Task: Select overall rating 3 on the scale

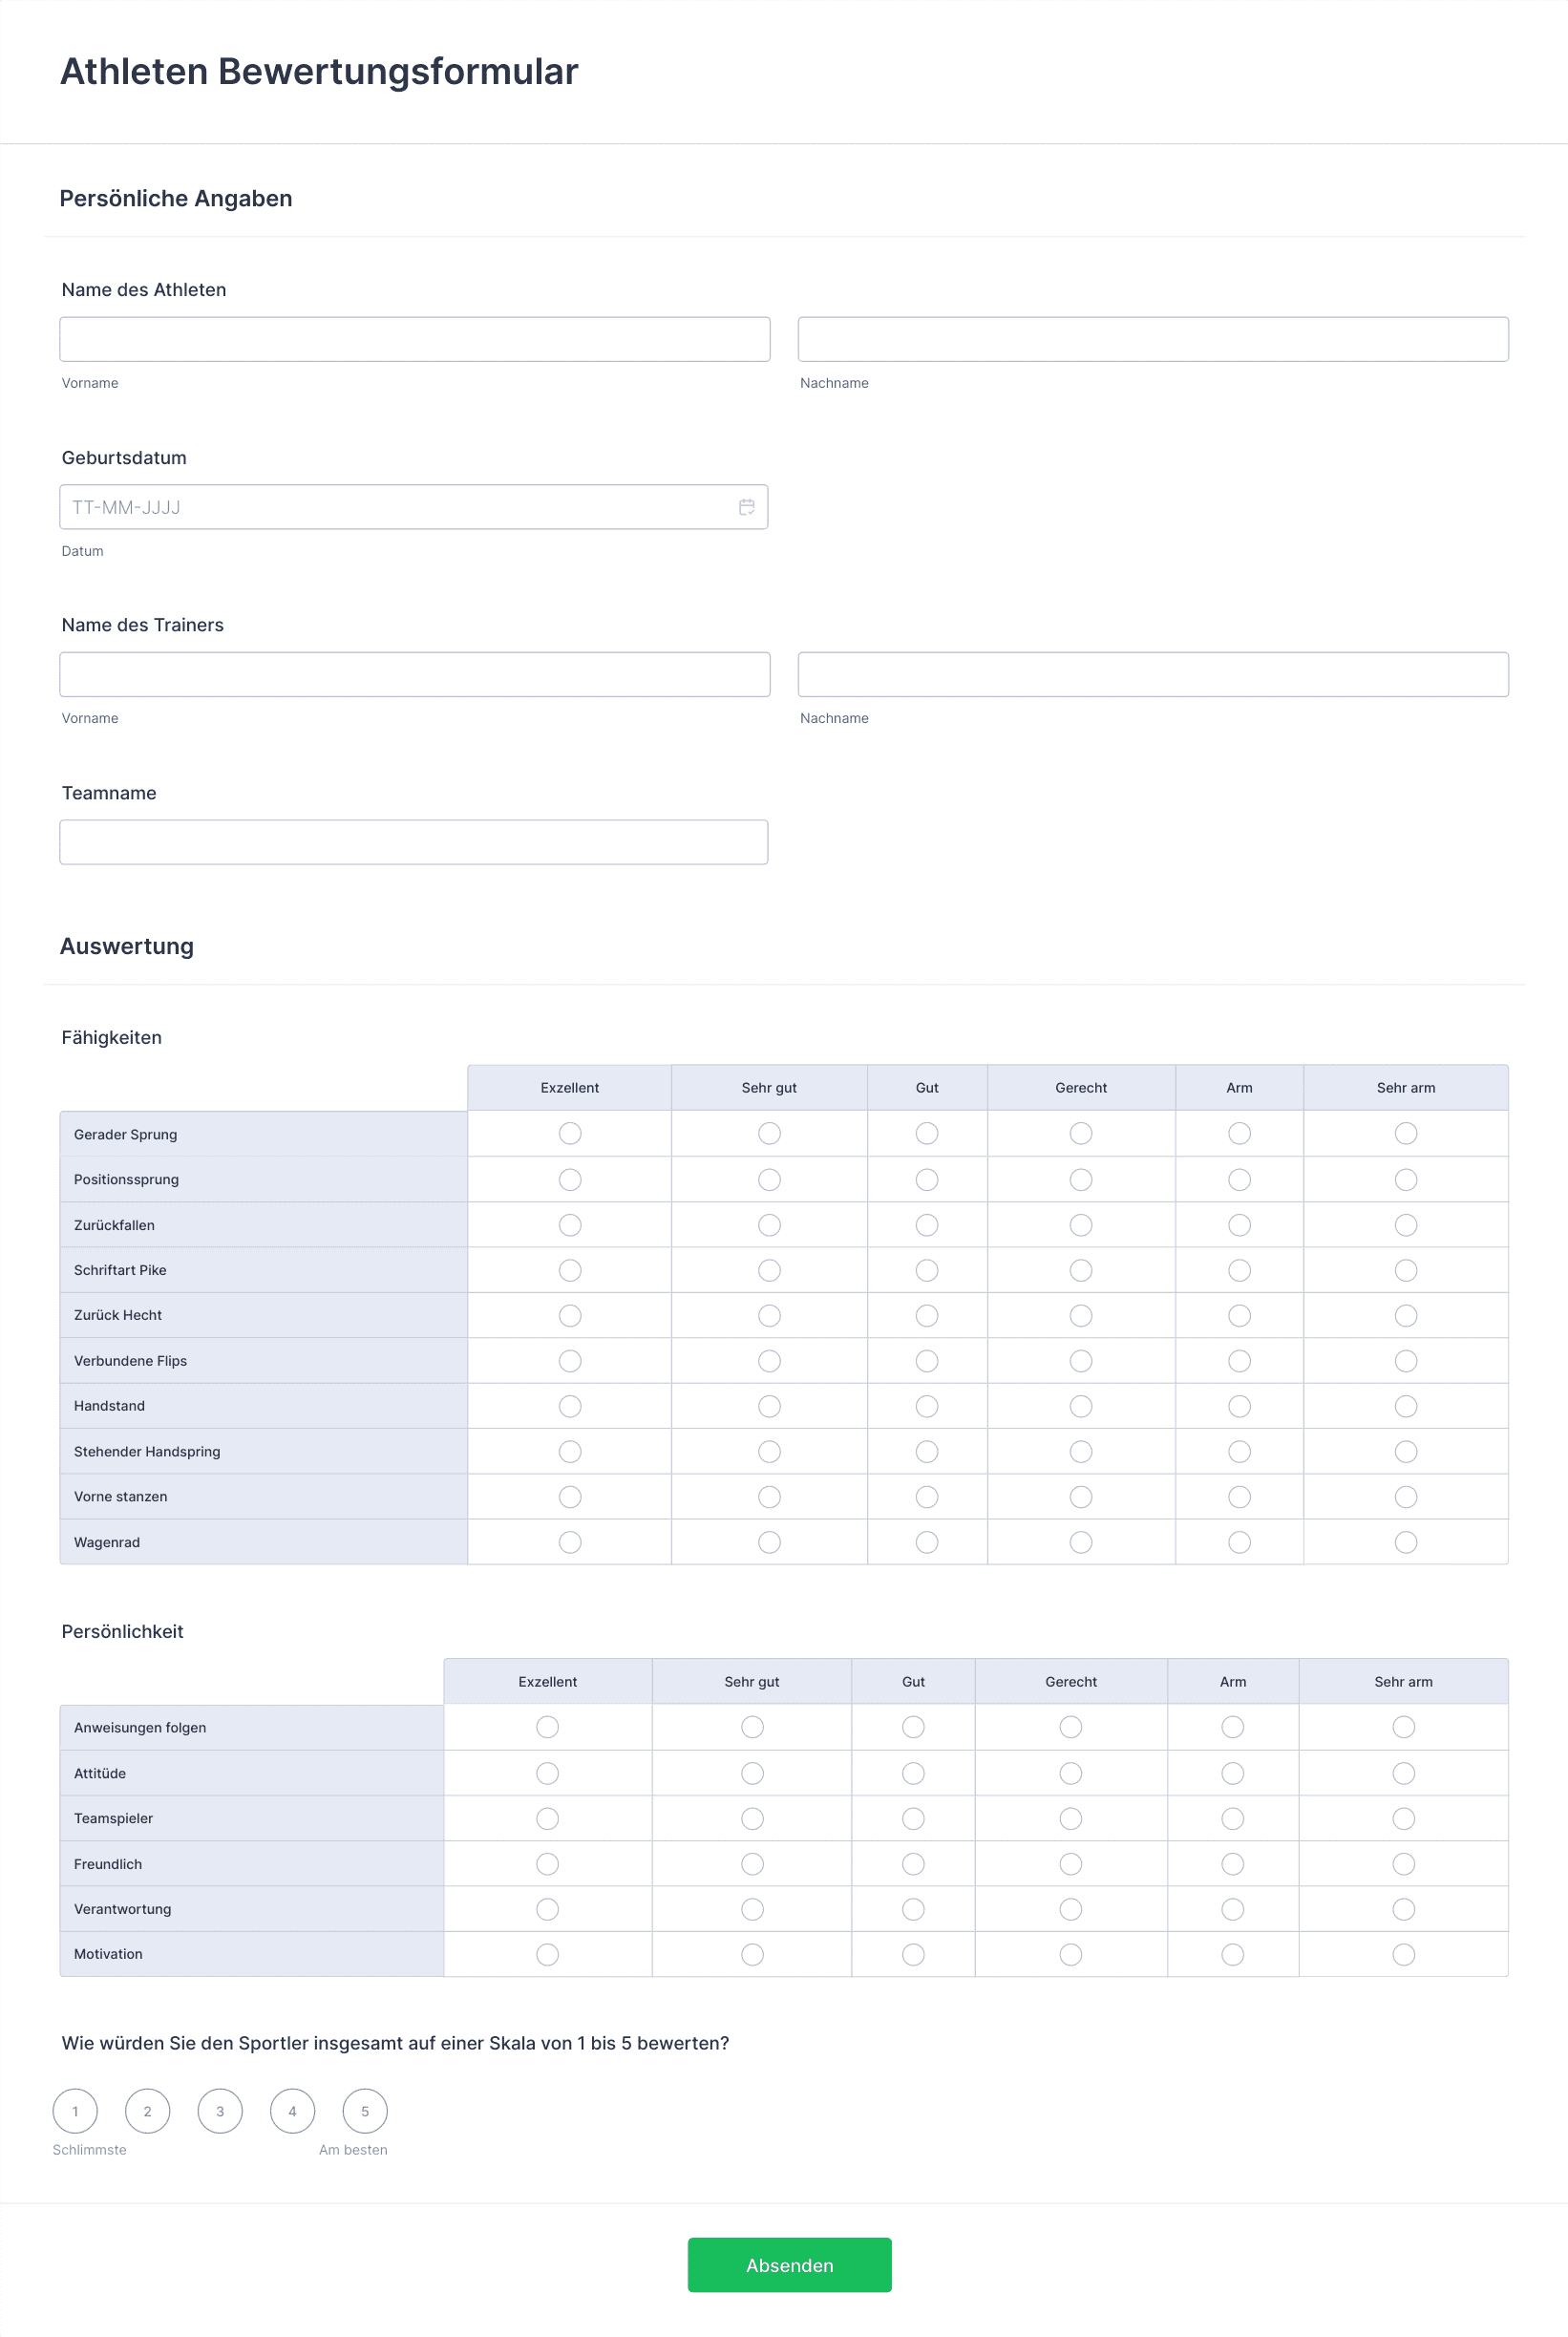Action: click(220, 2111)
